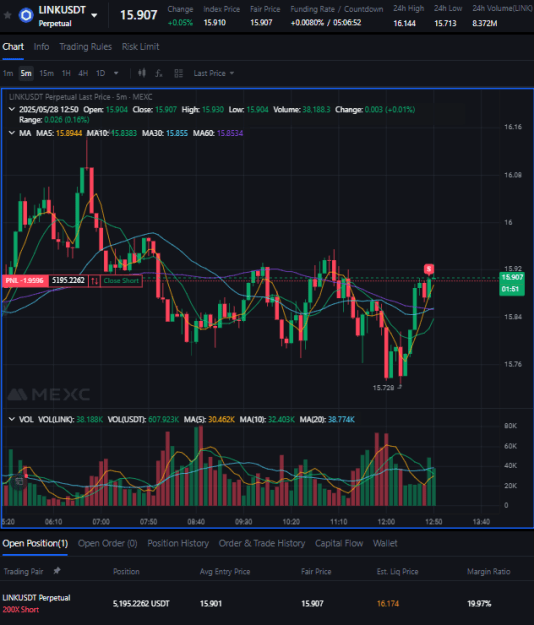534x625 pixels.
Task: Click the 24h Low value 15.713
Action: [445, 23]
